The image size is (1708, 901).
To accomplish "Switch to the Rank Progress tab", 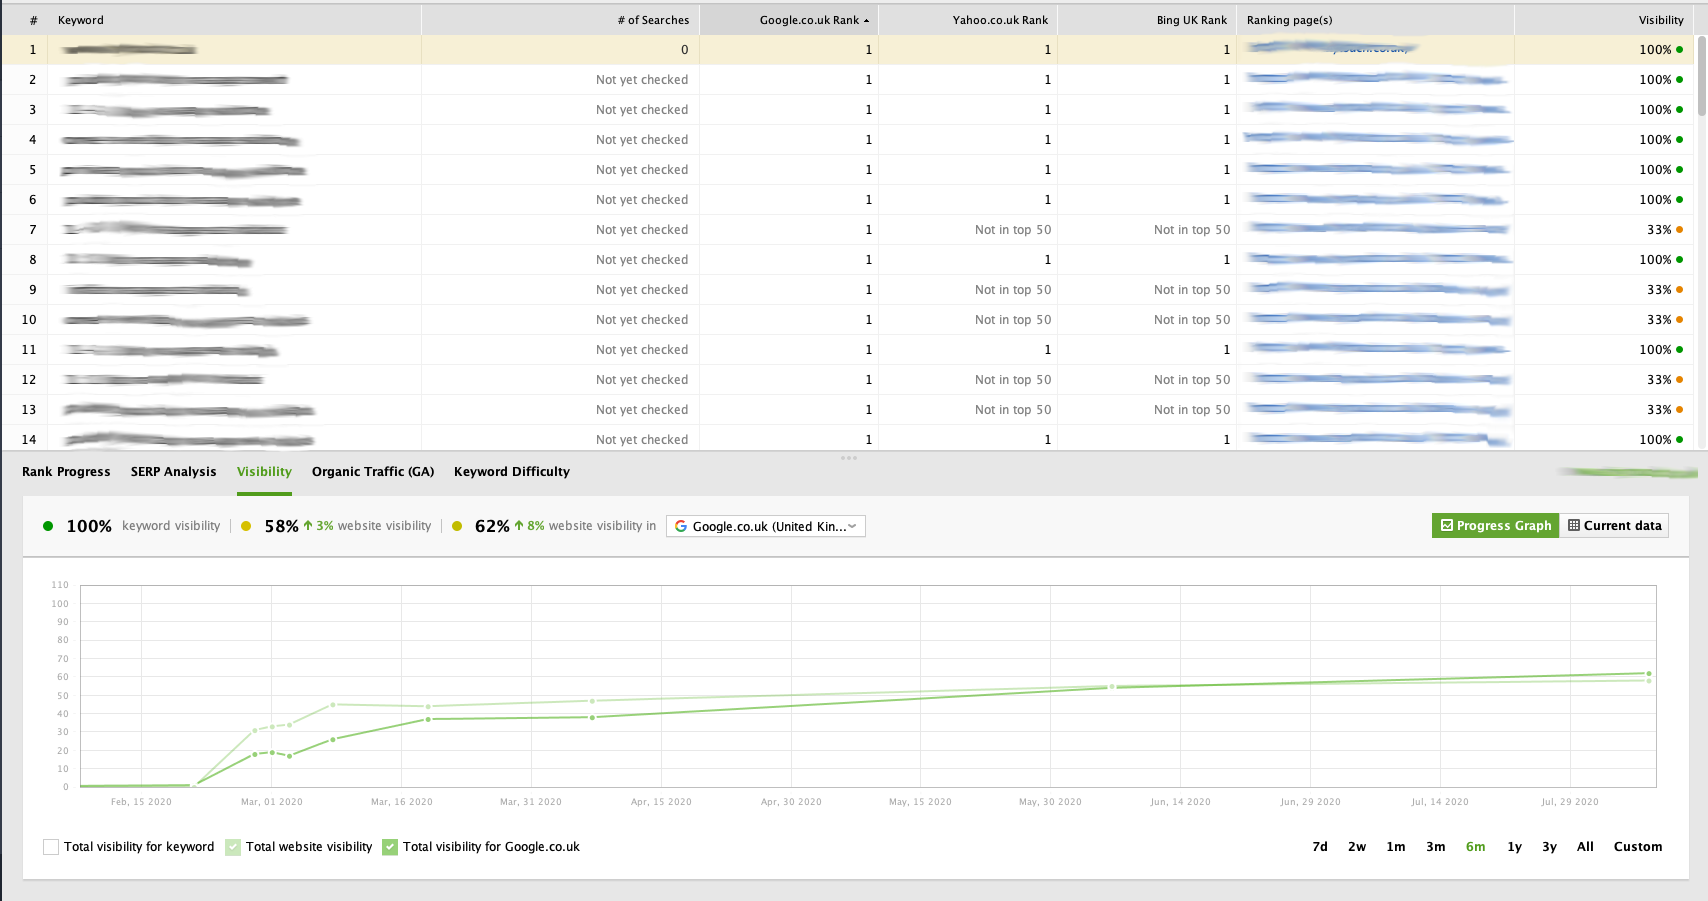I will point(66,472).
